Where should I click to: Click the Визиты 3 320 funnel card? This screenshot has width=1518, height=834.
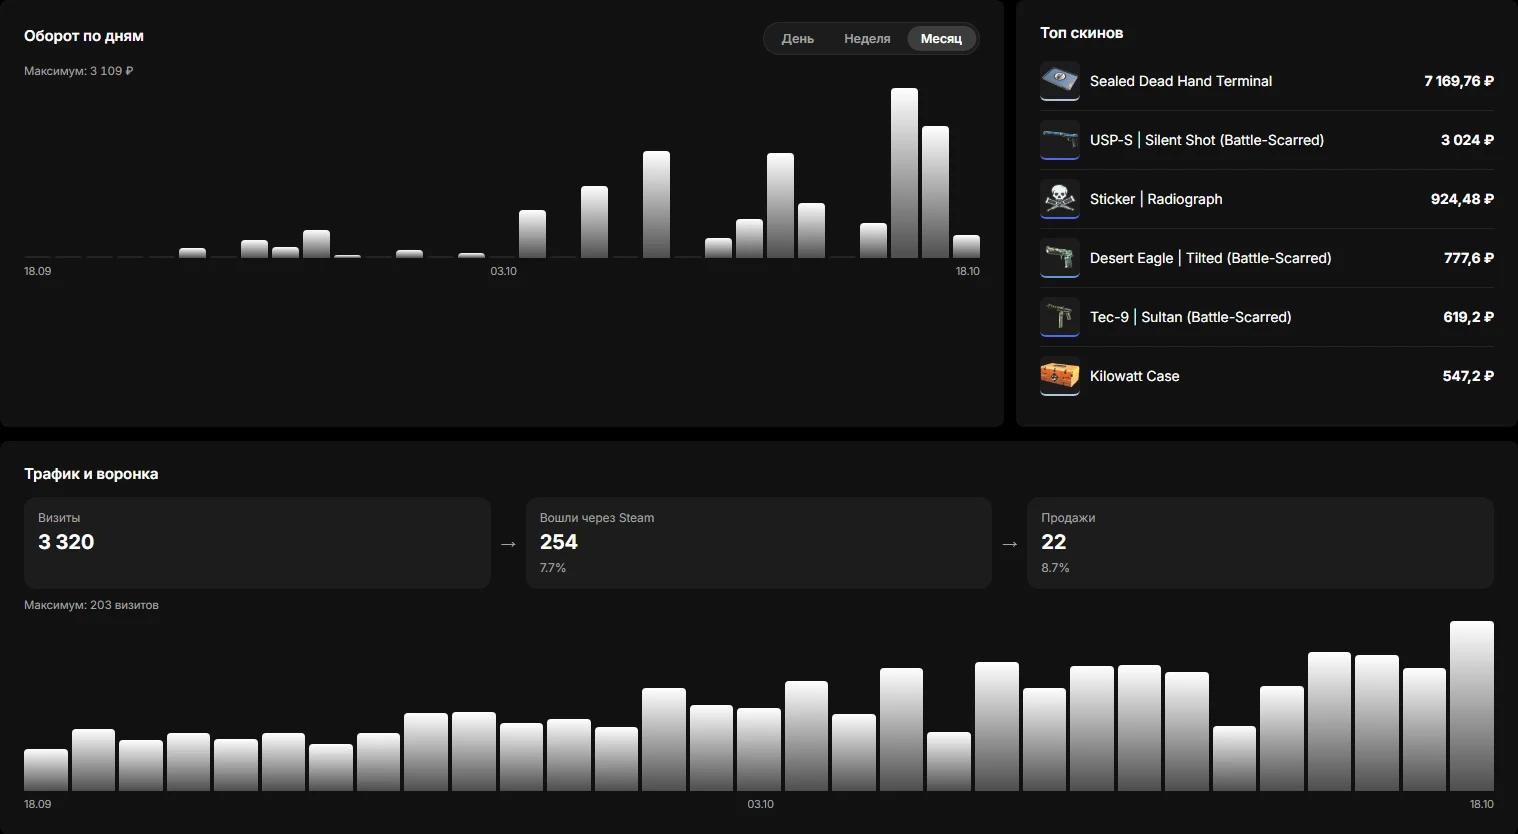(x=257, y=543)
